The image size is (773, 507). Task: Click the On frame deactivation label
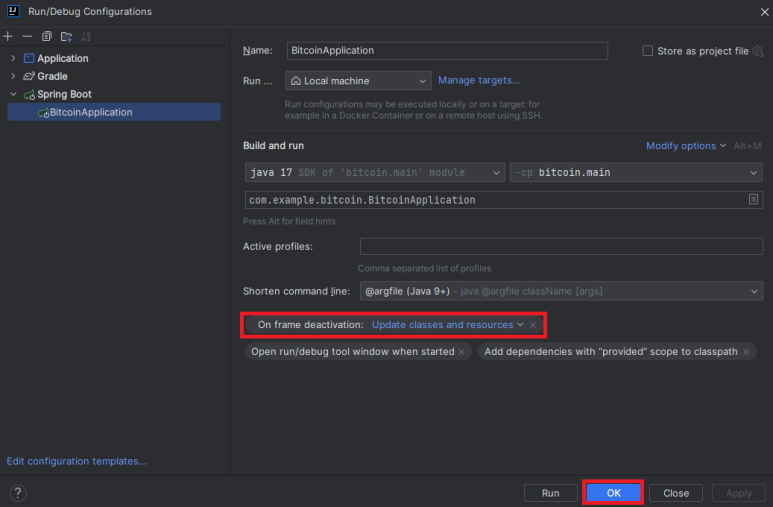[310, 325]
